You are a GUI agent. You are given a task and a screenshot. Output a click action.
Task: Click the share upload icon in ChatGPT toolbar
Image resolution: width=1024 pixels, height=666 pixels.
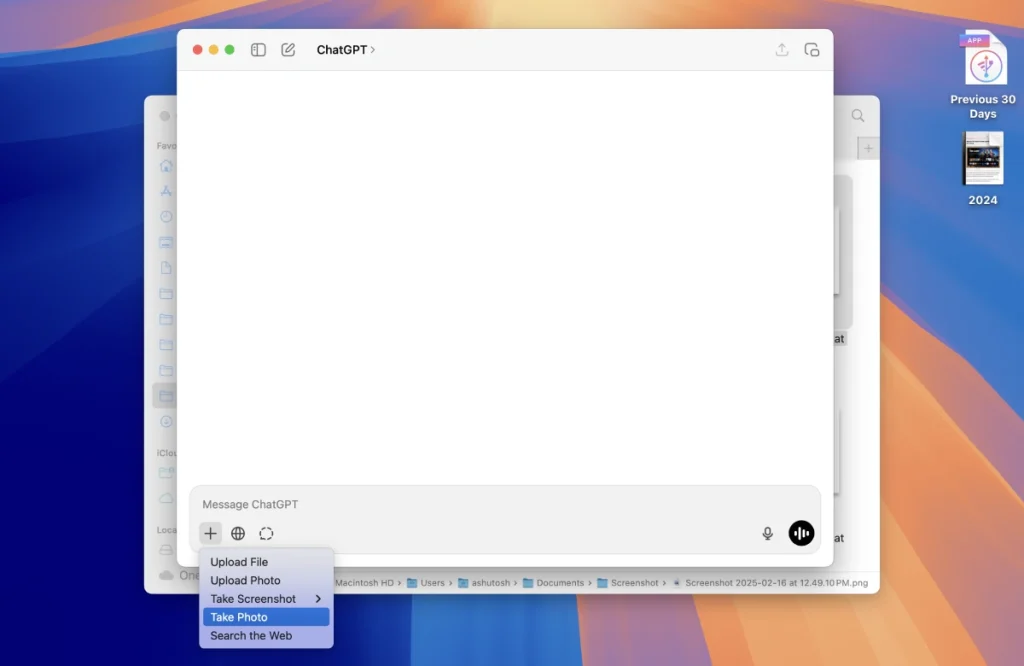point(782,50)
